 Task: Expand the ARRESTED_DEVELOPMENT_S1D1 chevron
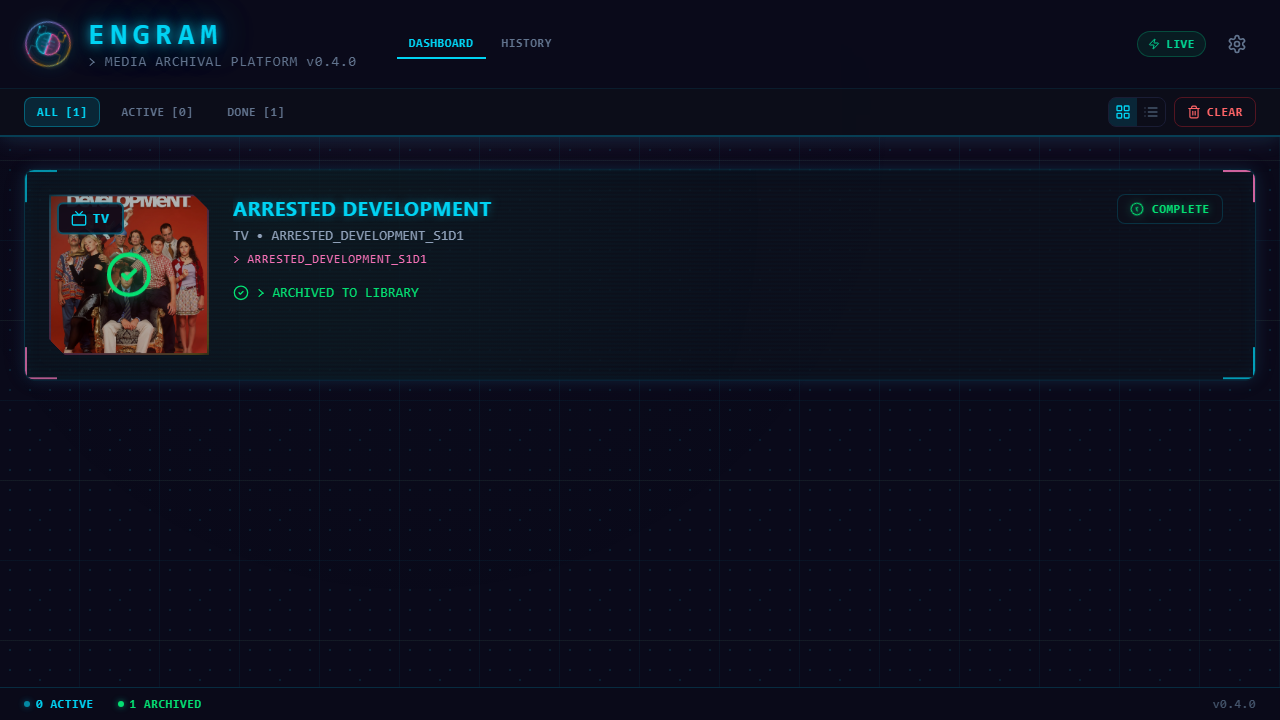(236, 259)
